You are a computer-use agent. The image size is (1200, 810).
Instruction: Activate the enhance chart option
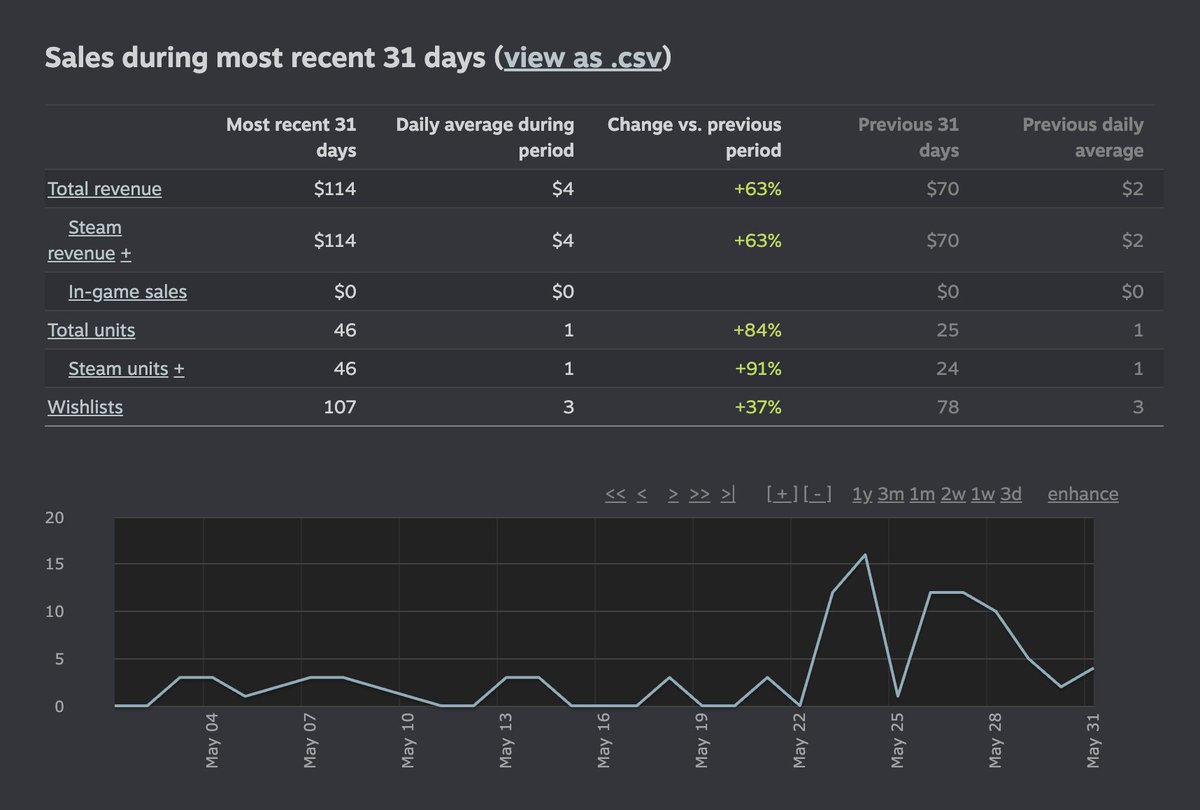click(1082, 493)
